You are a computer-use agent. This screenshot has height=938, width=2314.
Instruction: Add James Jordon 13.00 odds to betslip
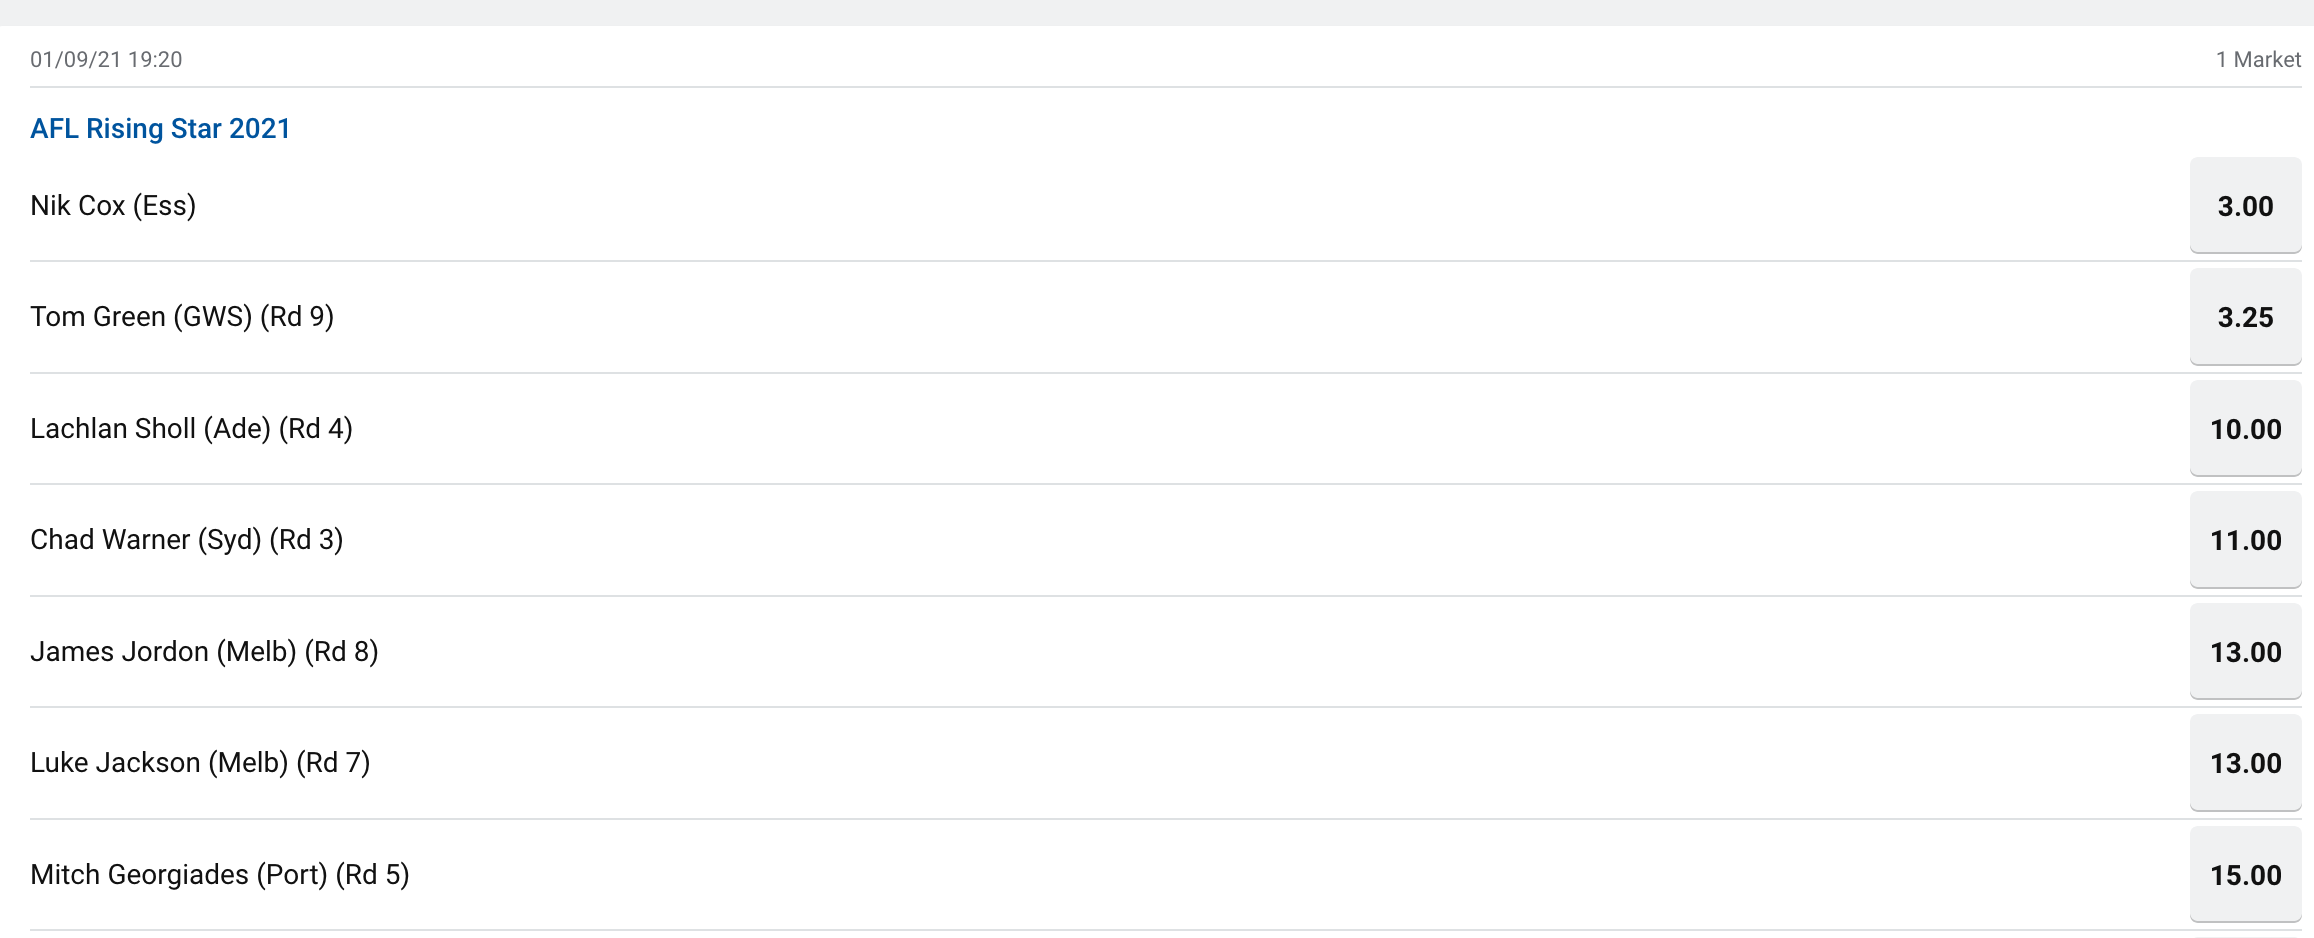pos(2245,652)
